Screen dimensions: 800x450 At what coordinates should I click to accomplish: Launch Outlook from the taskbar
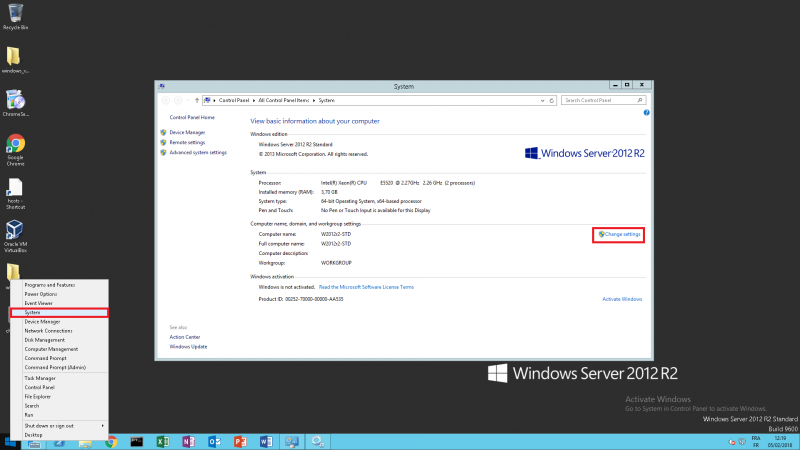point(214,442)
